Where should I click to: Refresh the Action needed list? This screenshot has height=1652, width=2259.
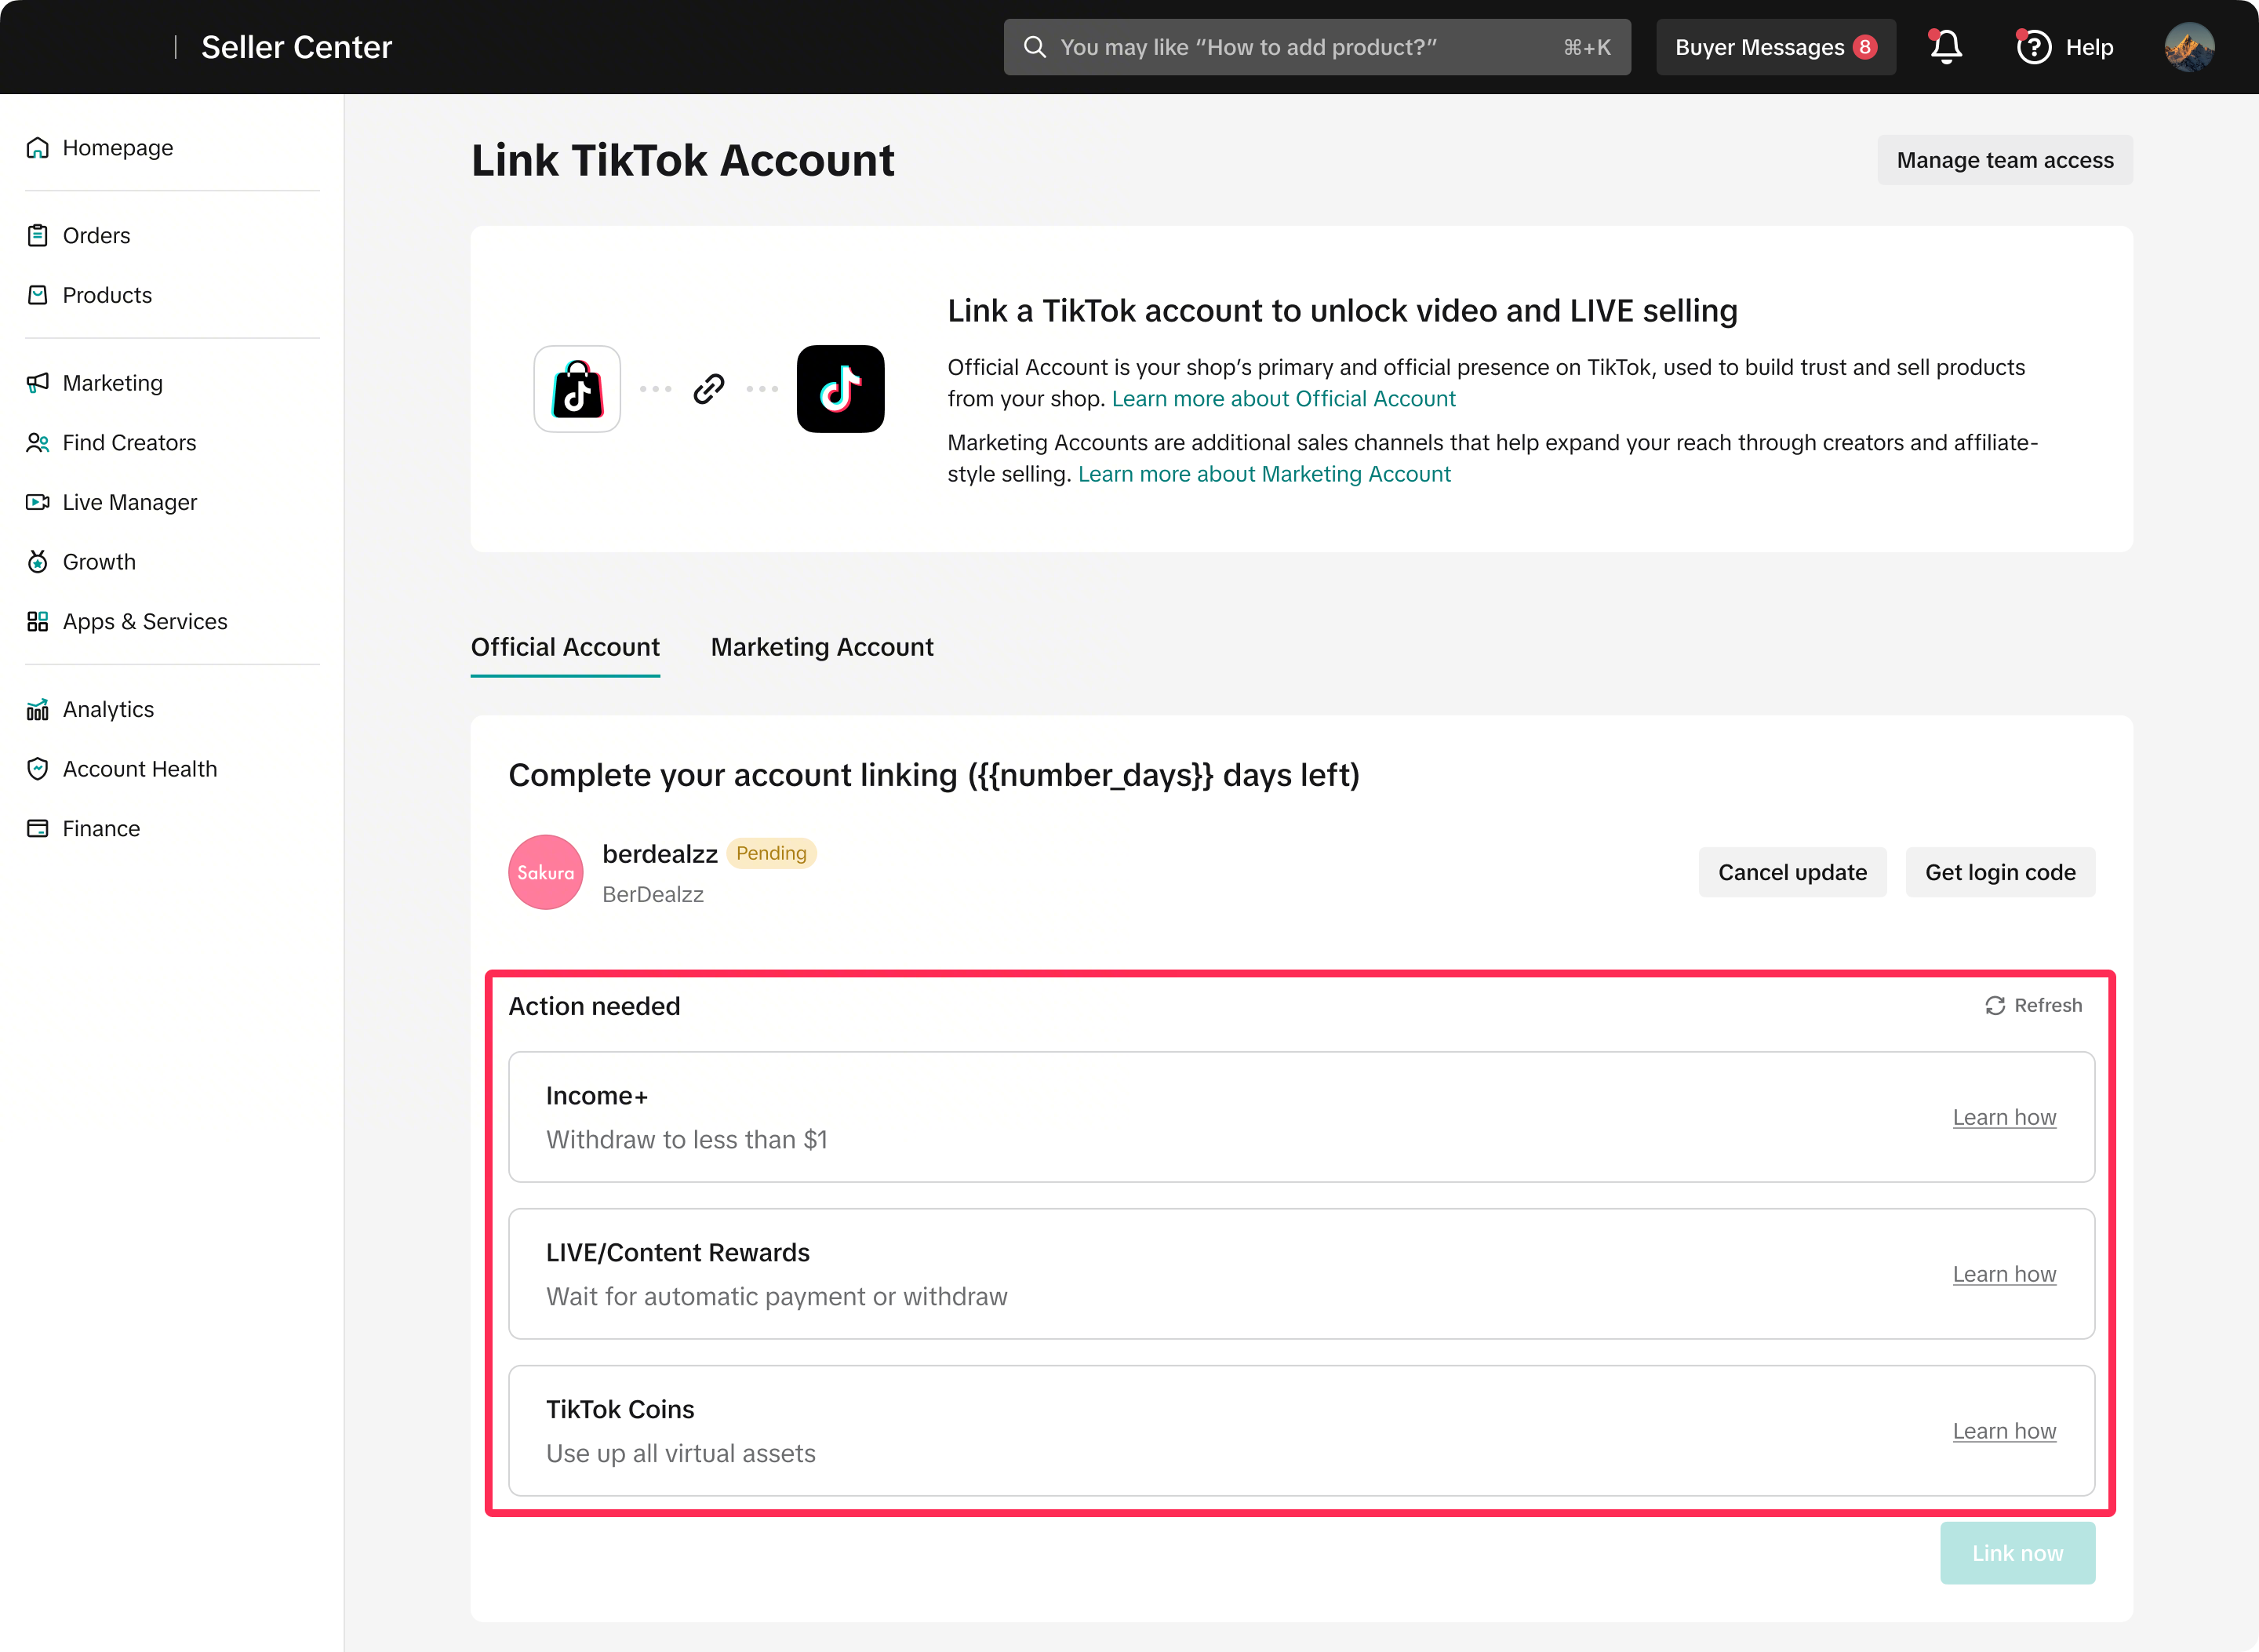2033,1005
